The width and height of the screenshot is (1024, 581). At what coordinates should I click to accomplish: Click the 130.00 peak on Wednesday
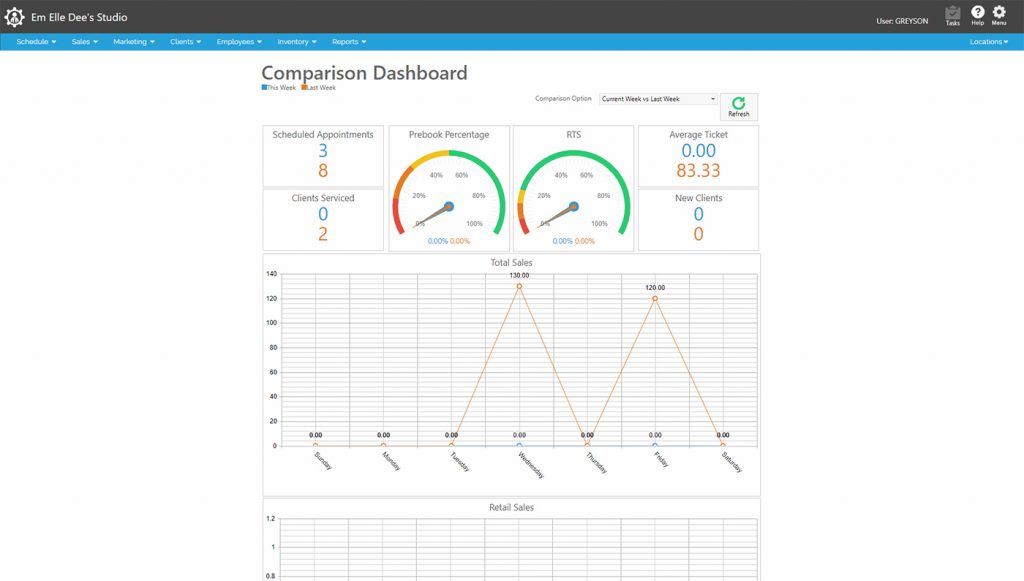518,285
